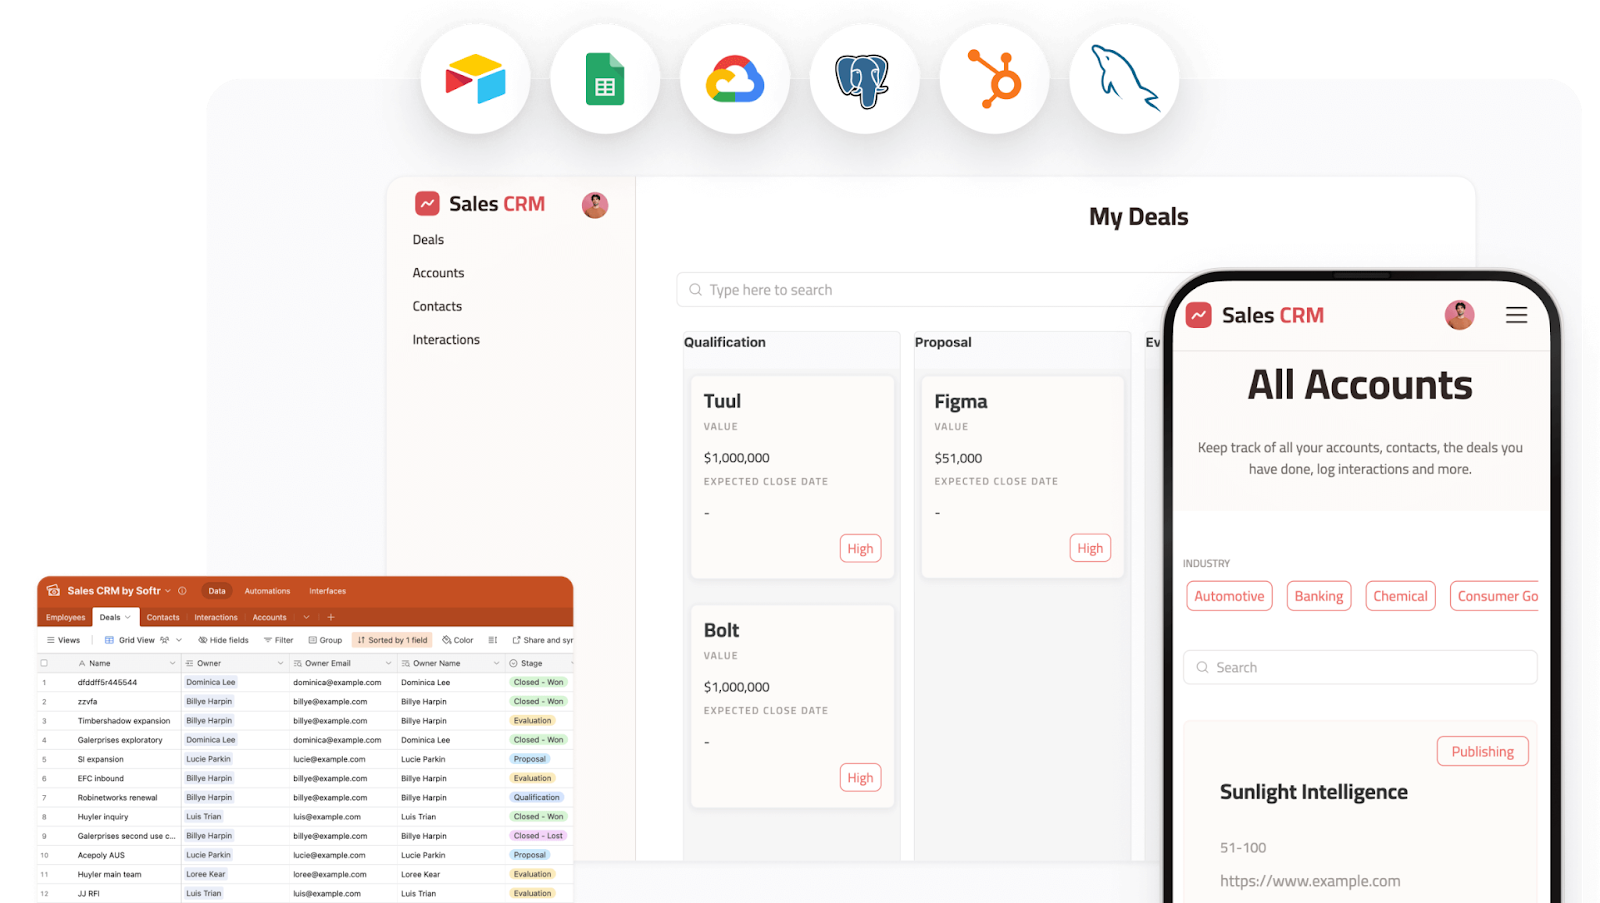Click the Publishing tag on account card

click(1482, 751)
